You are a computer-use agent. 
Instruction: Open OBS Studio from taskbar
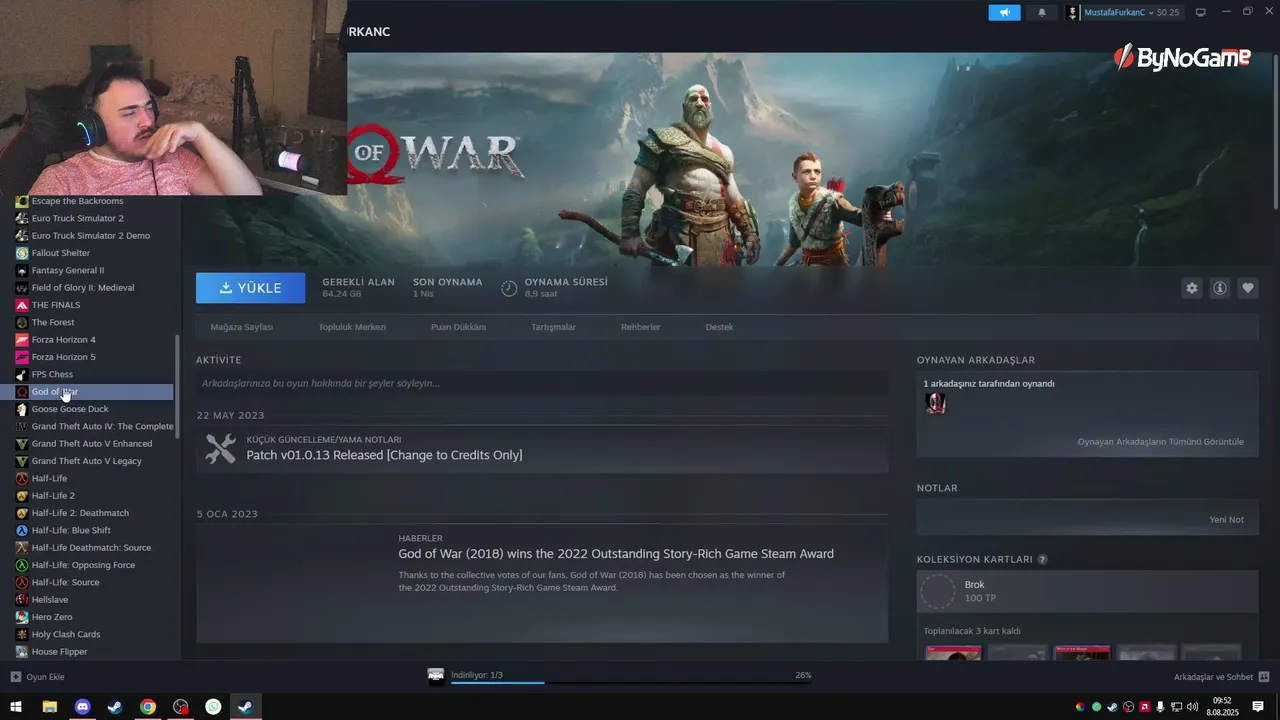click(180, 707)
